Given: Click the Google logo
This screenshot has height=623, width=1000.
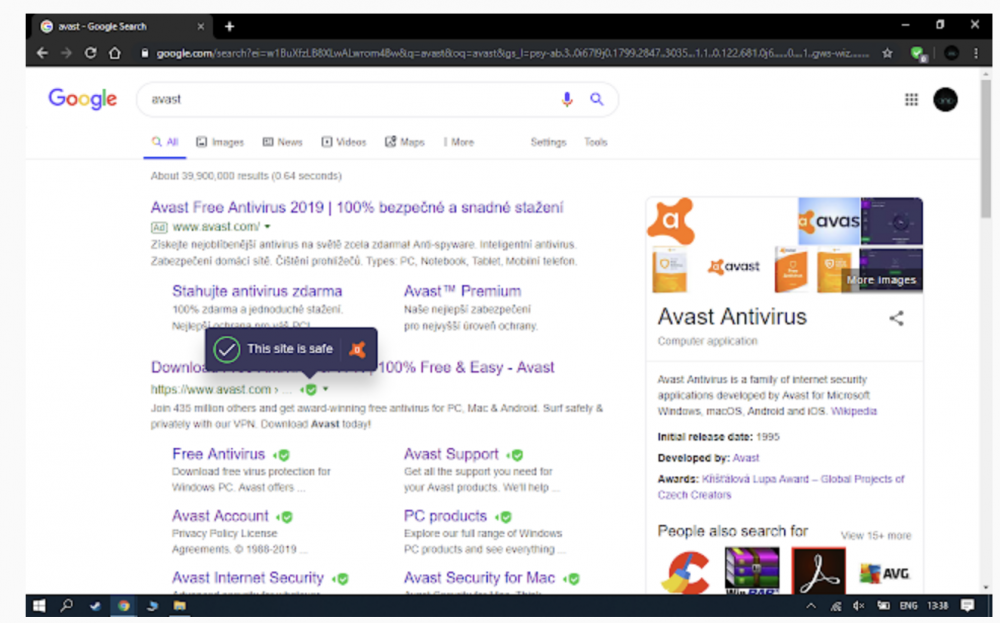Looking at the screenshot, I should click(x=82, y=99).
